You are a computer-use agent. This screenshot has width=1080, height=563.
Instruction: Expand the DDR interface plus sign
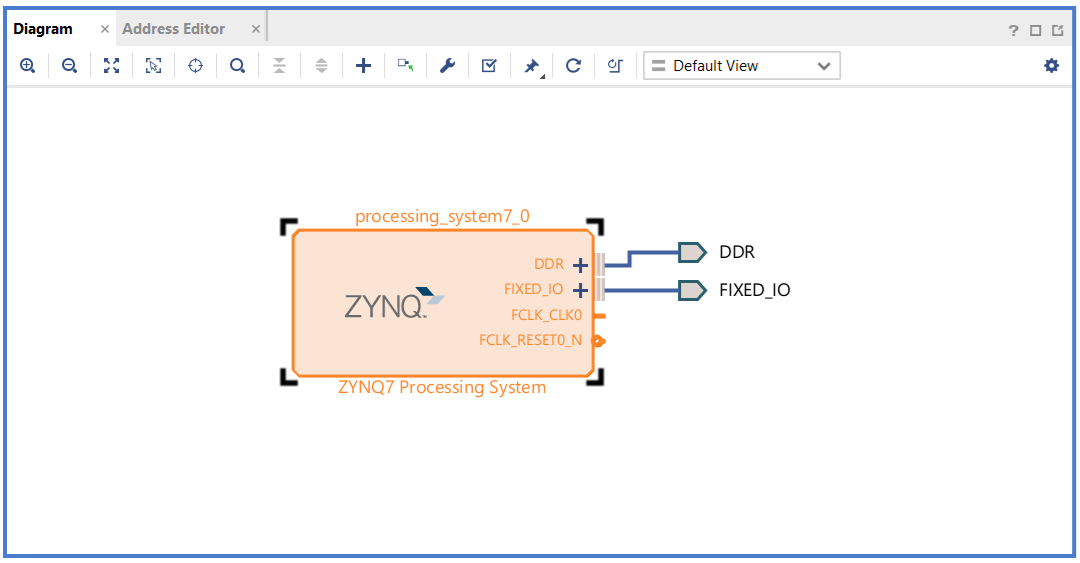tap(580, 265)
